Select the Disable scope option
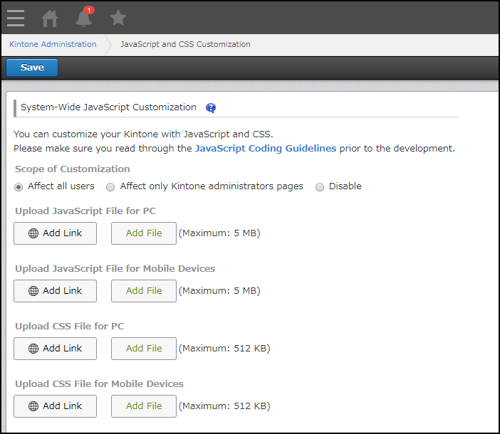The width and height of the screenshot is (500, 434). pos(320,187)
